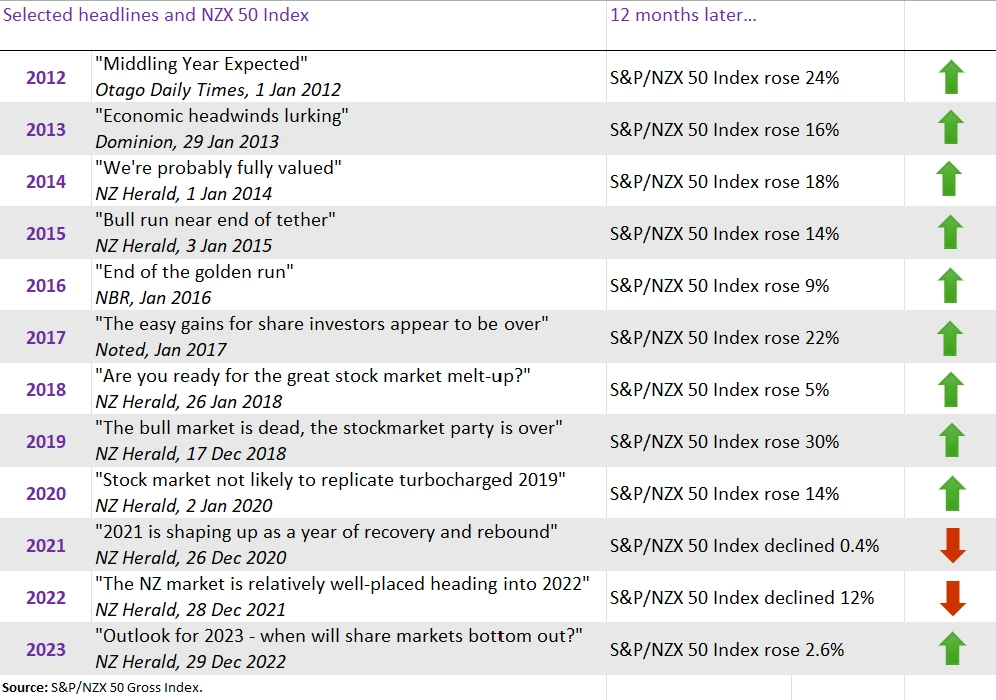Select the green arrow in the 2016 row
The image size is (996, 700).
point(950,285)
